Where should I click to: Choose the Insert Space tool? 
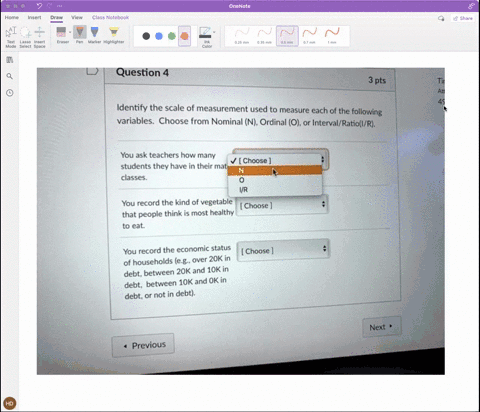39,37
